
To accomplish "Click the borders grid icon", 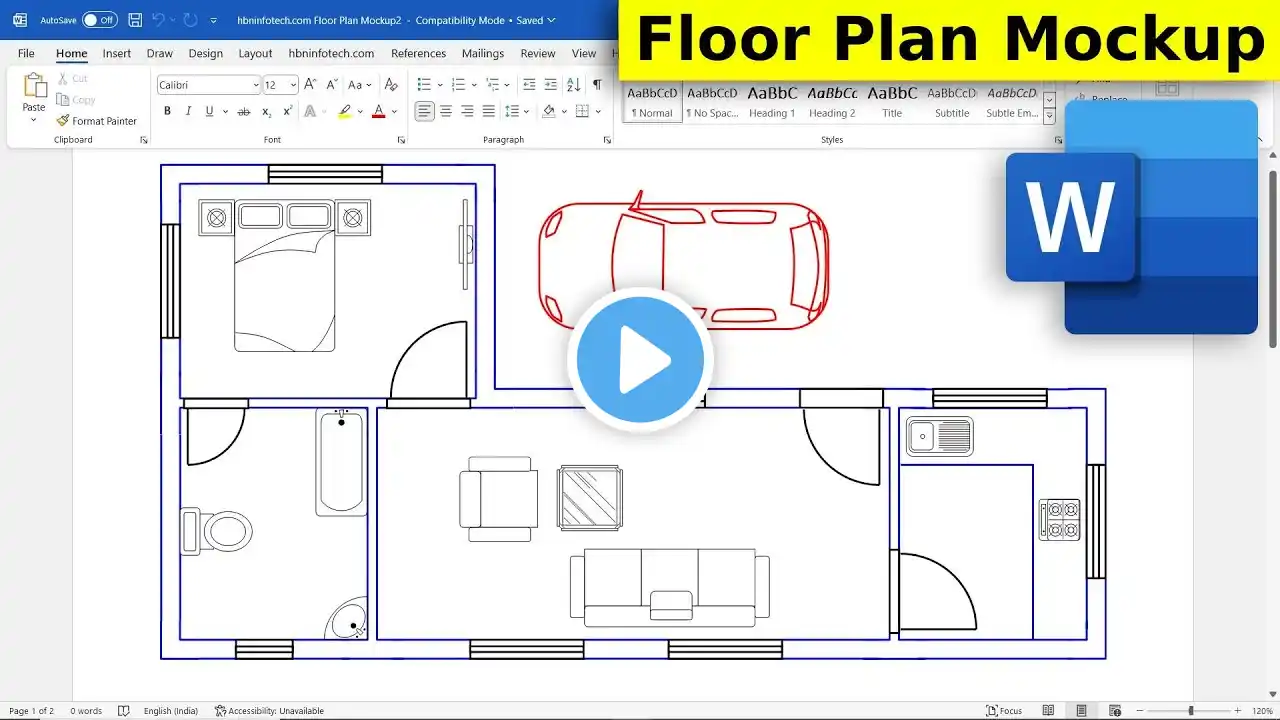I will pyautogui.click(x=582, y=111).
